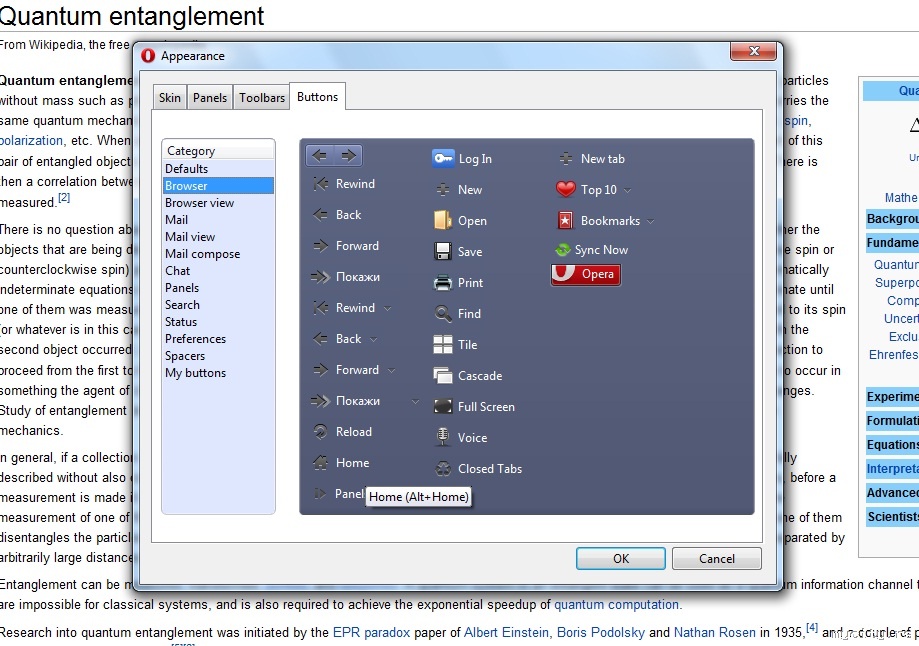The height and width of the screenshot is (646, 919).
Task: Click the Voice microphone icon
Action: click(x=443, y=437)
